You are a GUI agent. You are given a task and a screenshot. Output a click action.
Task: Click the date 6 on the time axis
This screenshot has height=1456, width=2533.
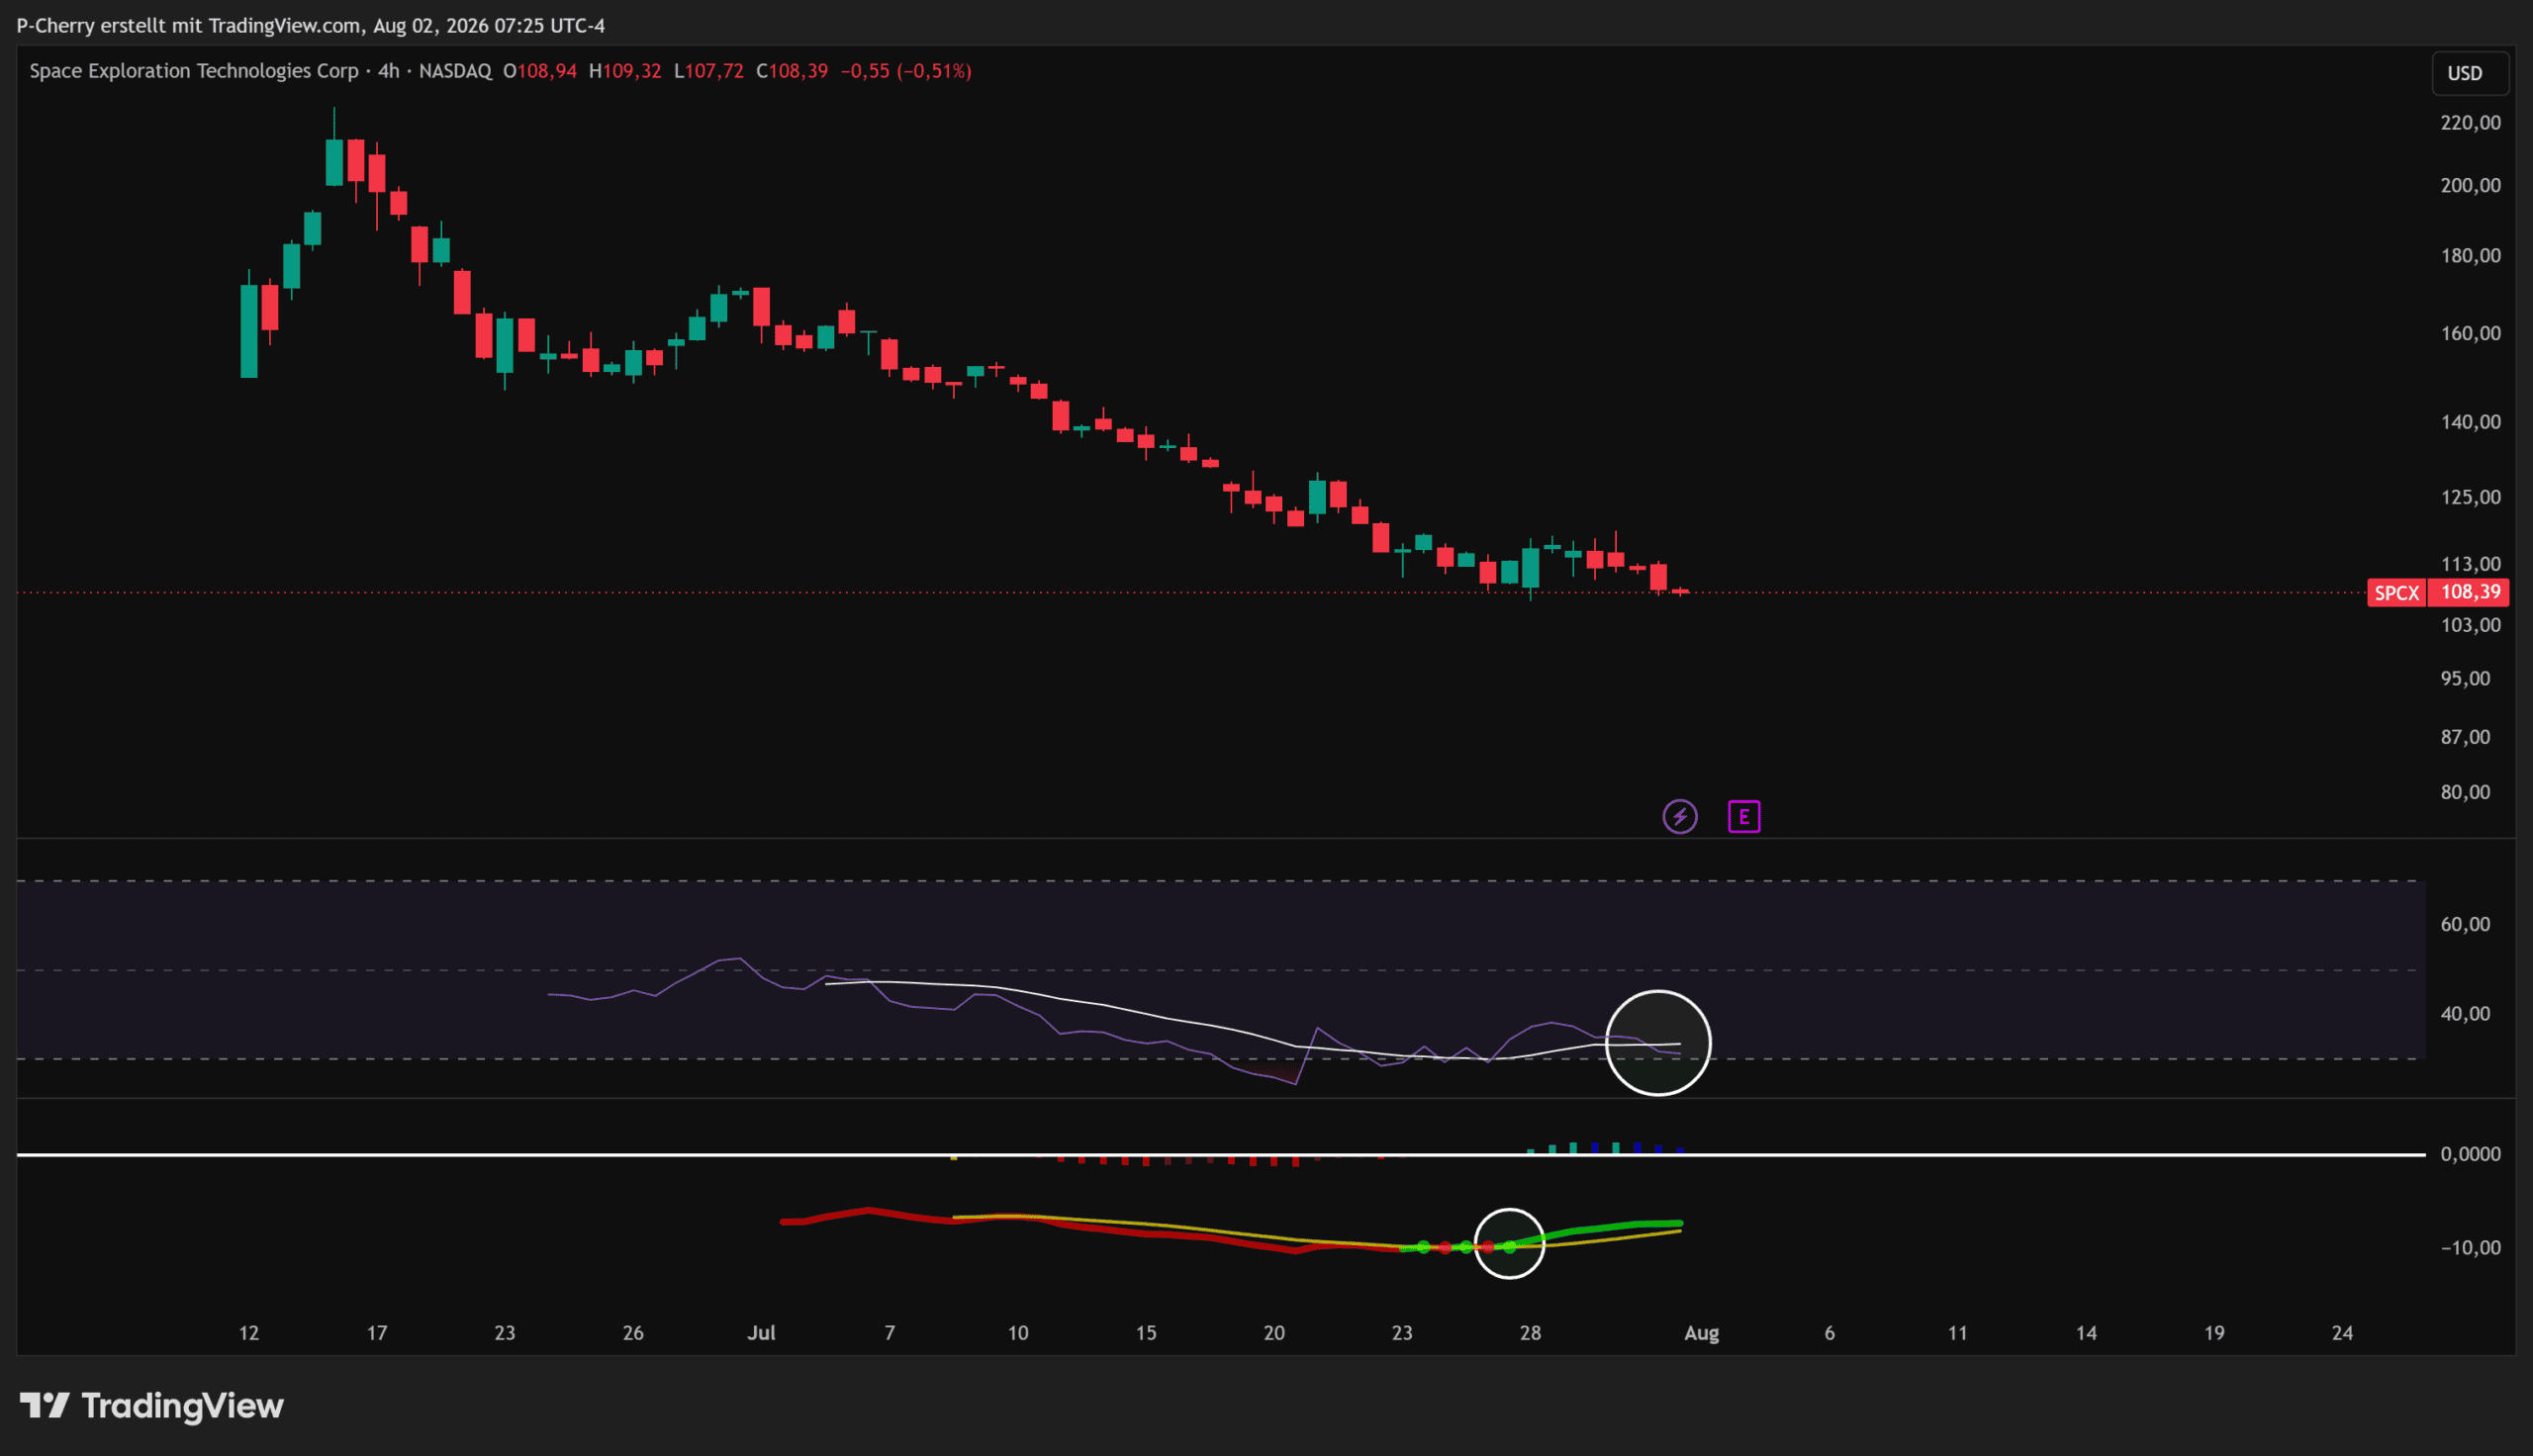1829,1333
